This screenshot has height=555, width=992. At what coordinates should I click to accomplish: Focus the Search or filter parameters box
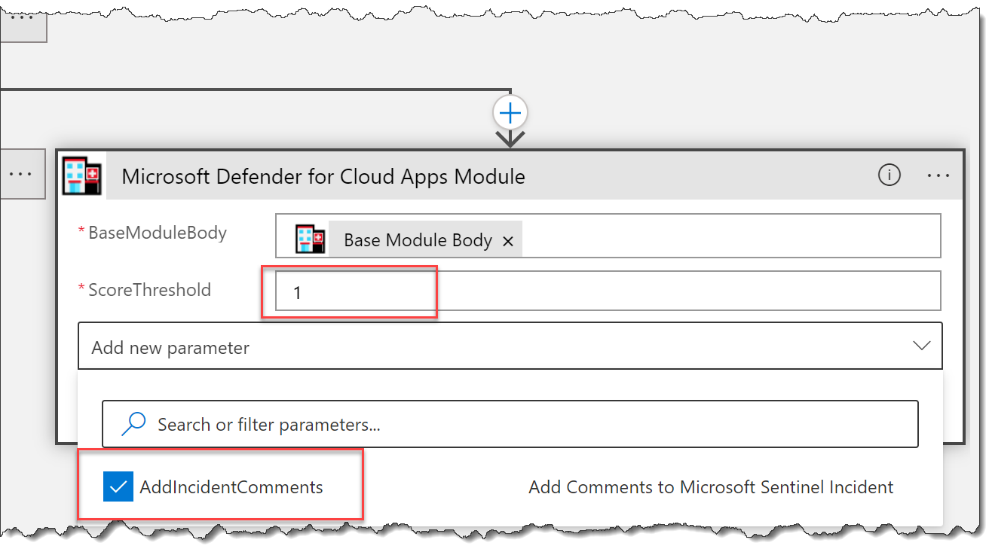(x=510, y=424)
